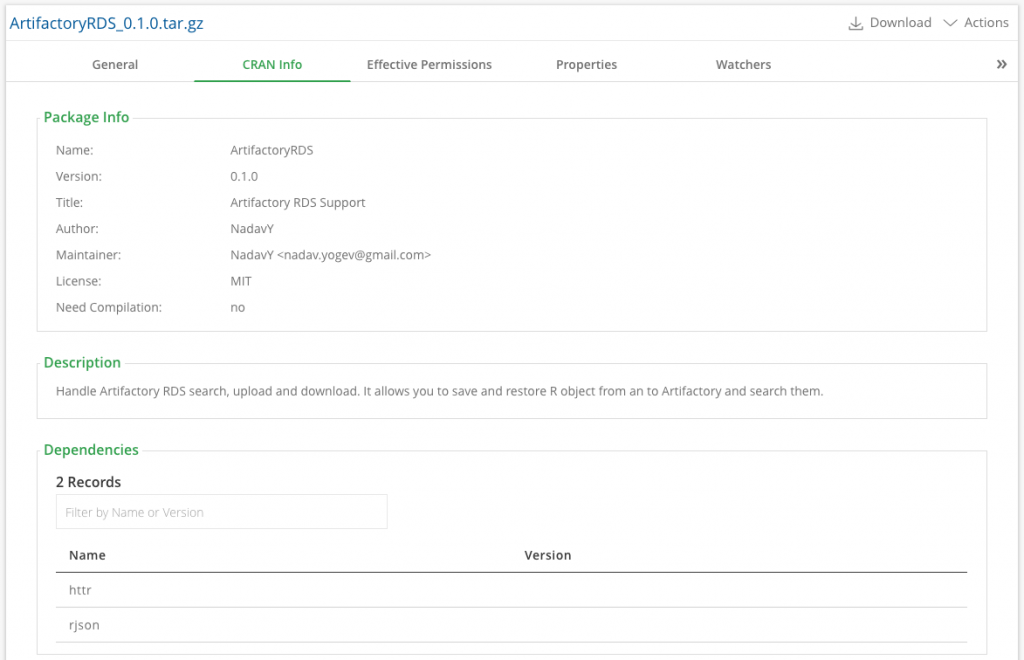
Task: Select the httr dependency row
Action: (80, 590)
